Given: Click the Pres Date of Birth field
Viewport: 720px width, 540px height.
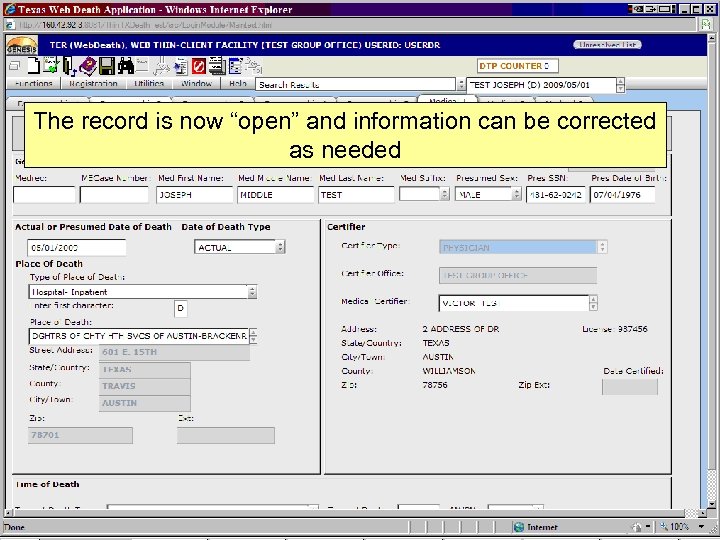Looking at the screenshot, I should pos(623,195).
